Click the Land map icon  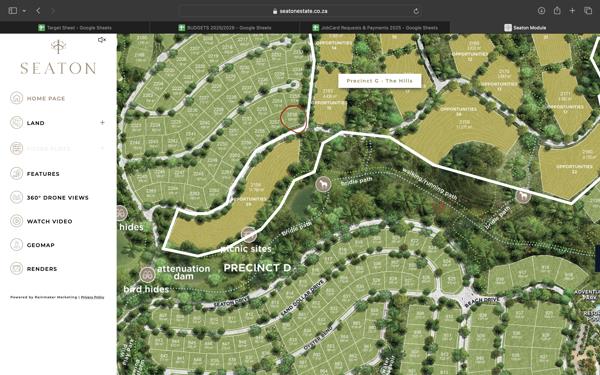coord(16,122)
